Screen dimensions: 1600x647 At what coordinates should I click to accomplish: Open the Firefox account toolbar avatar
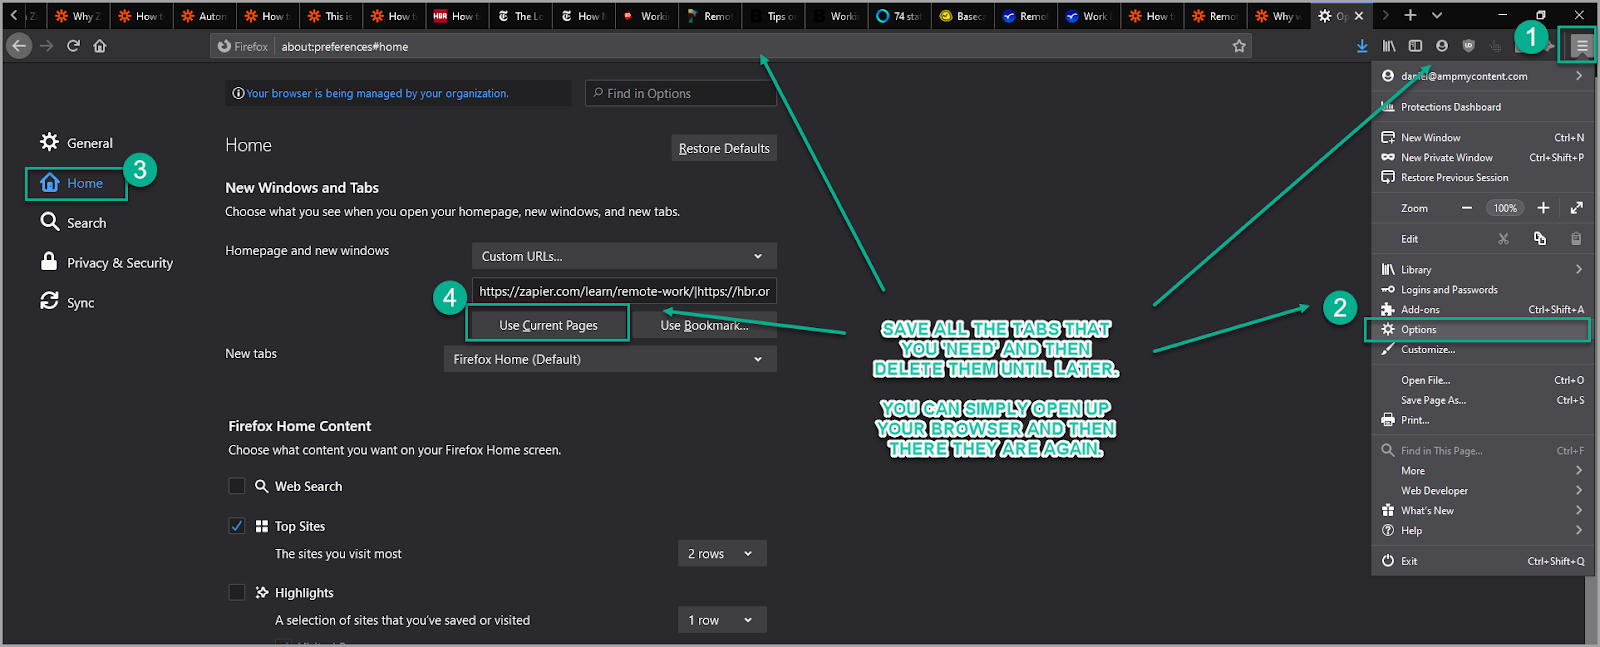(x=1442, y=46)
